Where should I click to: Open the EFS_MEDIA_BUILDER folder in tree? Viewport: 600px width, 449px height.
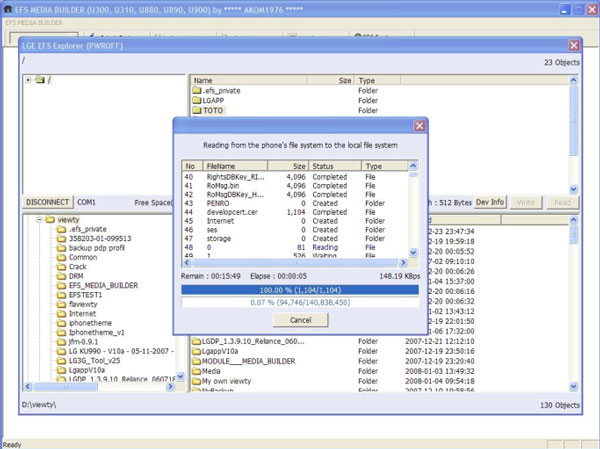click(x=101, y=285)
